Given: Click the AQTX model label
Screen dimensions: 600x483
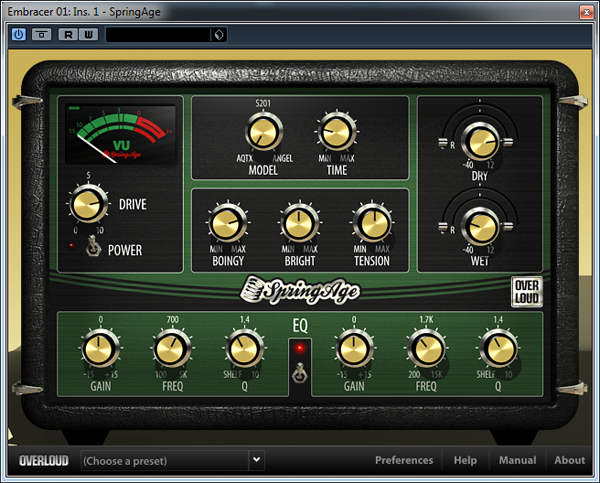Looking at the screenshot, I should (245, 158).
